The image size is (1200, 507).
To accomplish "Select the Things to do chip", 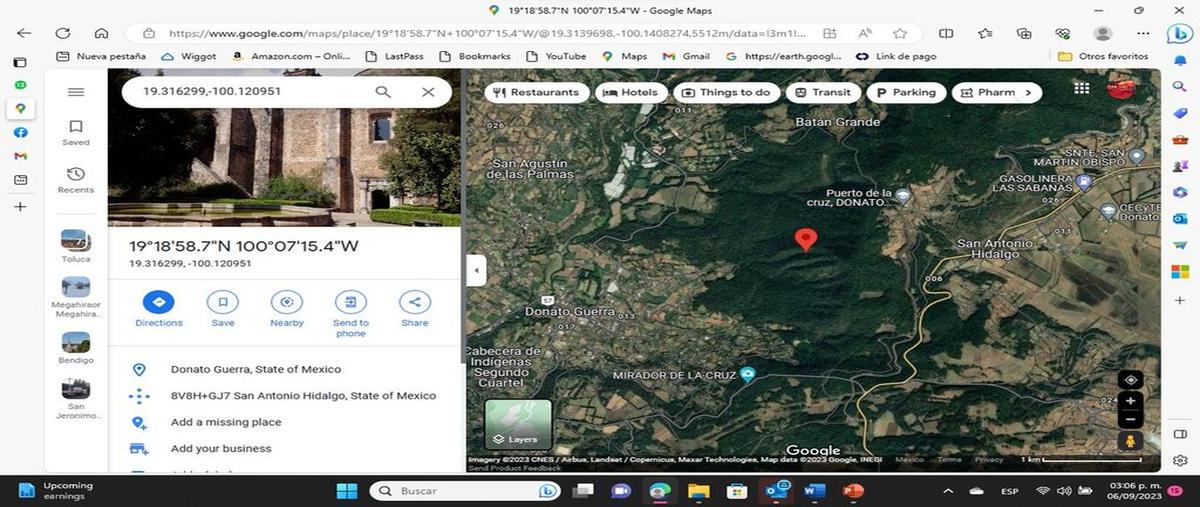I will tap(726, 92).
